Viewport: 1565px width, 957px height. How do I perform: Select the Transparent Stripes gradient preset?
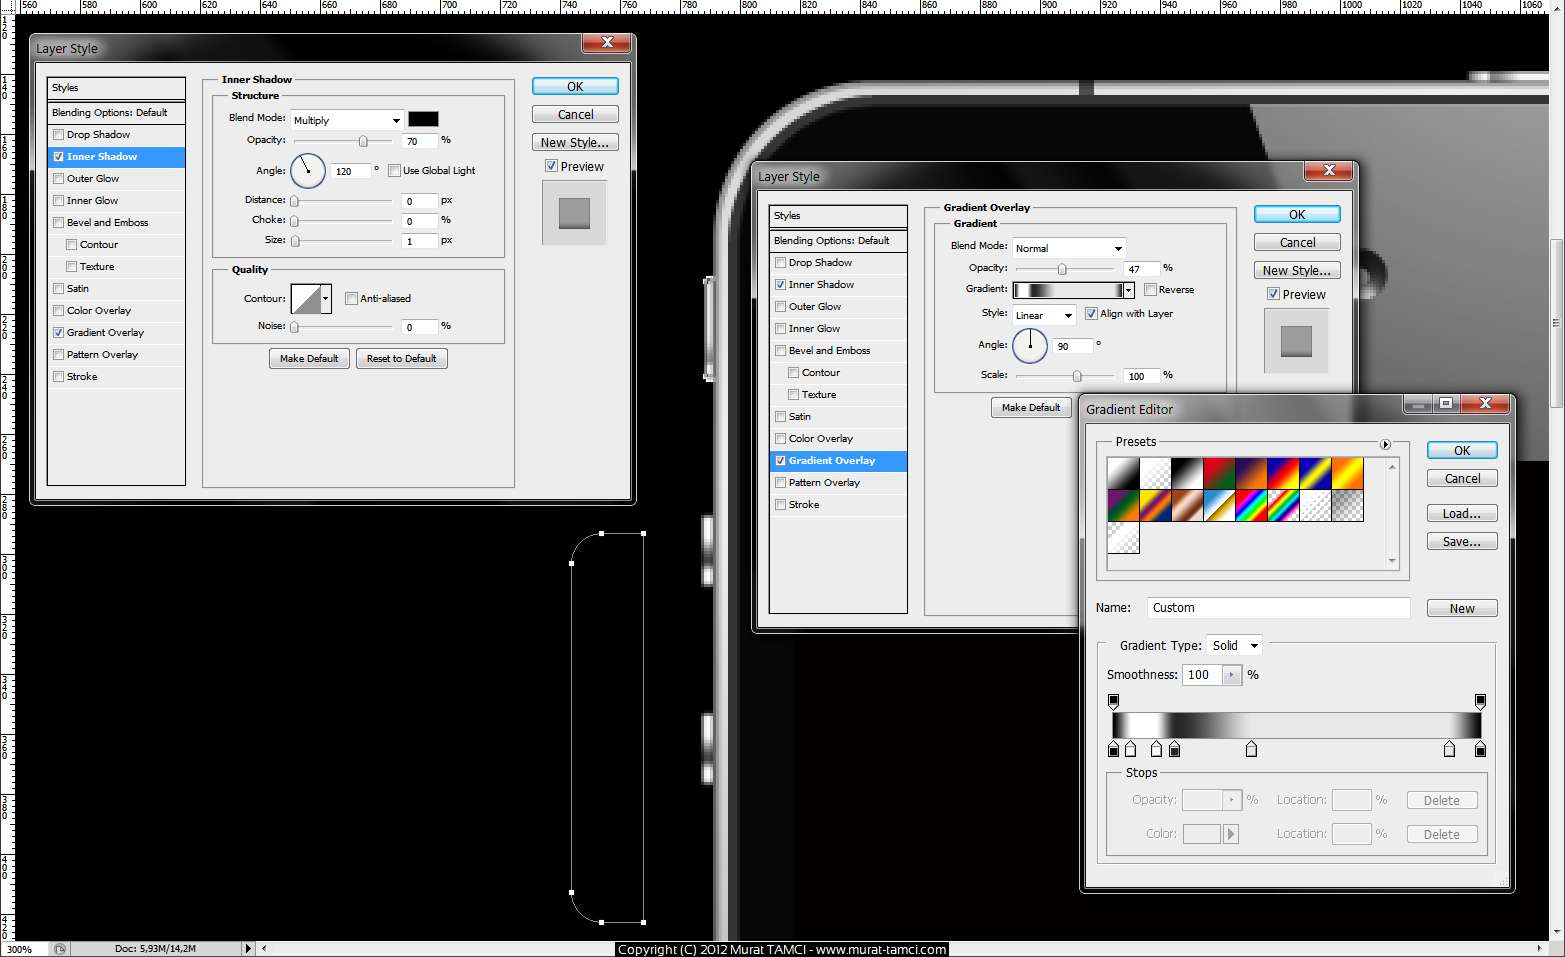coord(1315,505)
